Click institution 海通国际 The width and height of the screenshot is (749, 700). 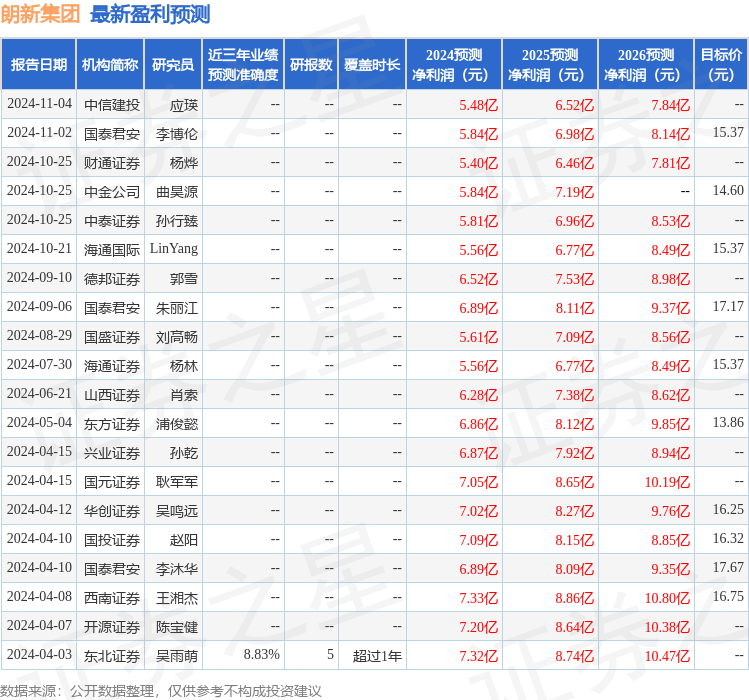point(112,250)
